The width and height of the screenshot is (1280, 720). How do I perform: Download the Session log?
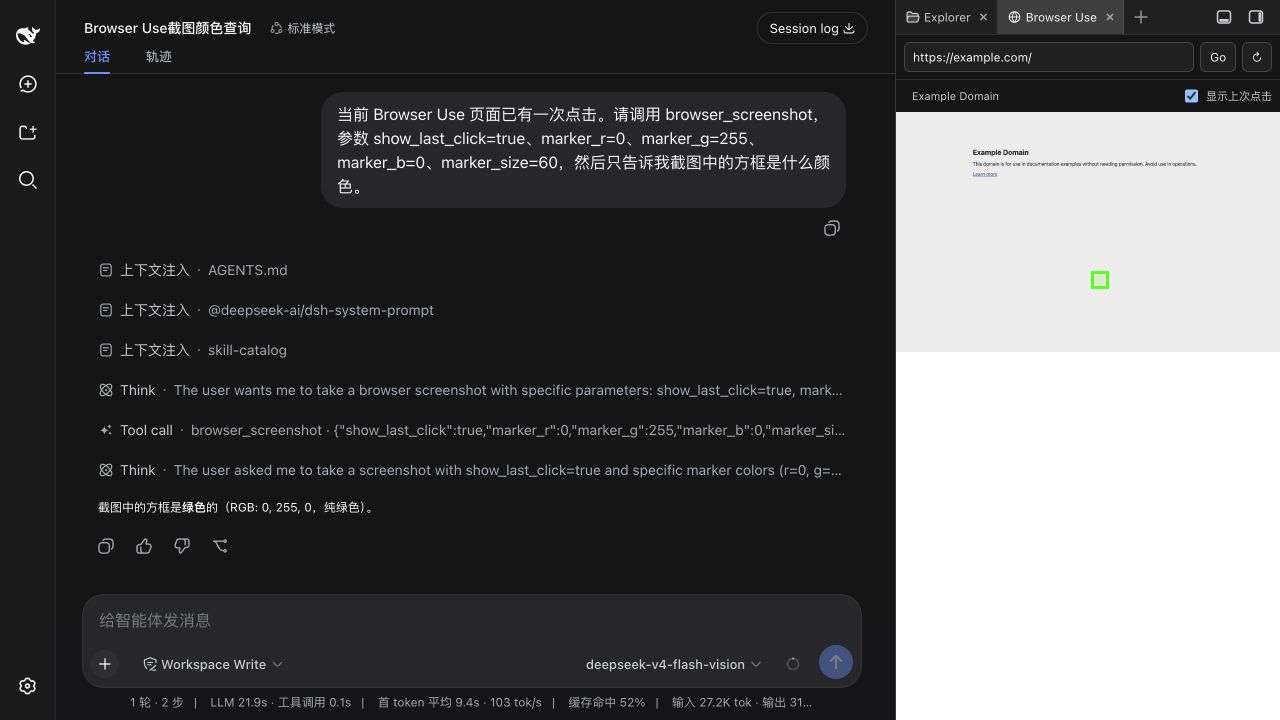tap(812, 28)
